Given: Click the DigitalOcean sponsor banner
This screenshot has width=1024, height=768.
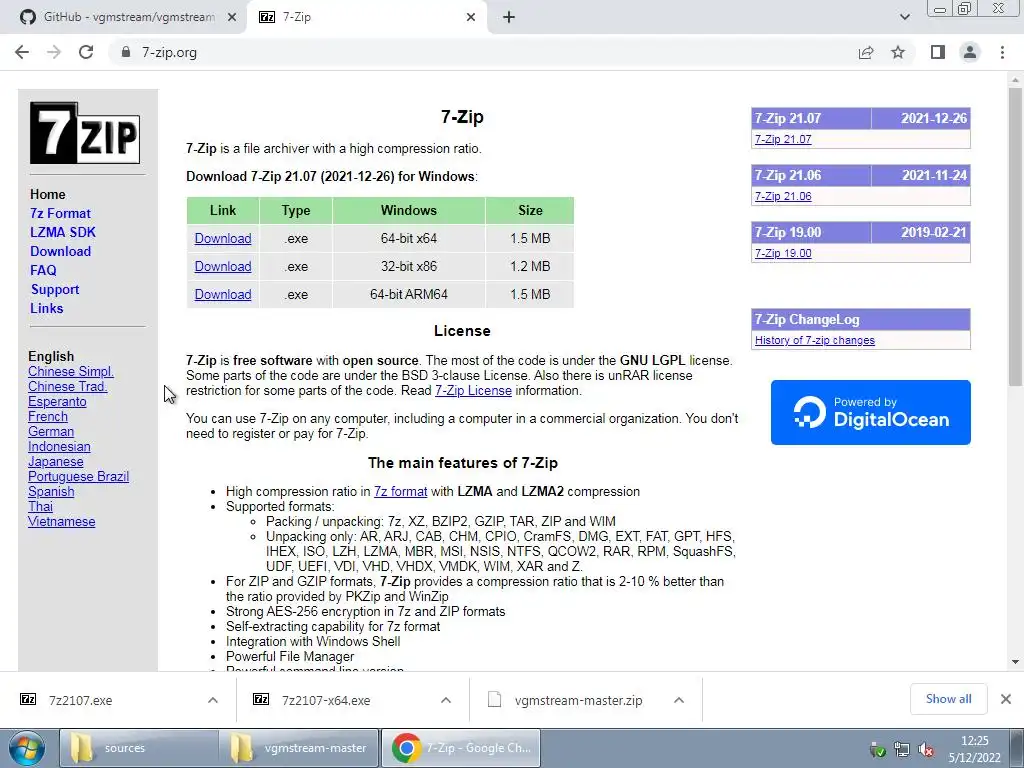Looking at the screenshot, I should (871, 412).
